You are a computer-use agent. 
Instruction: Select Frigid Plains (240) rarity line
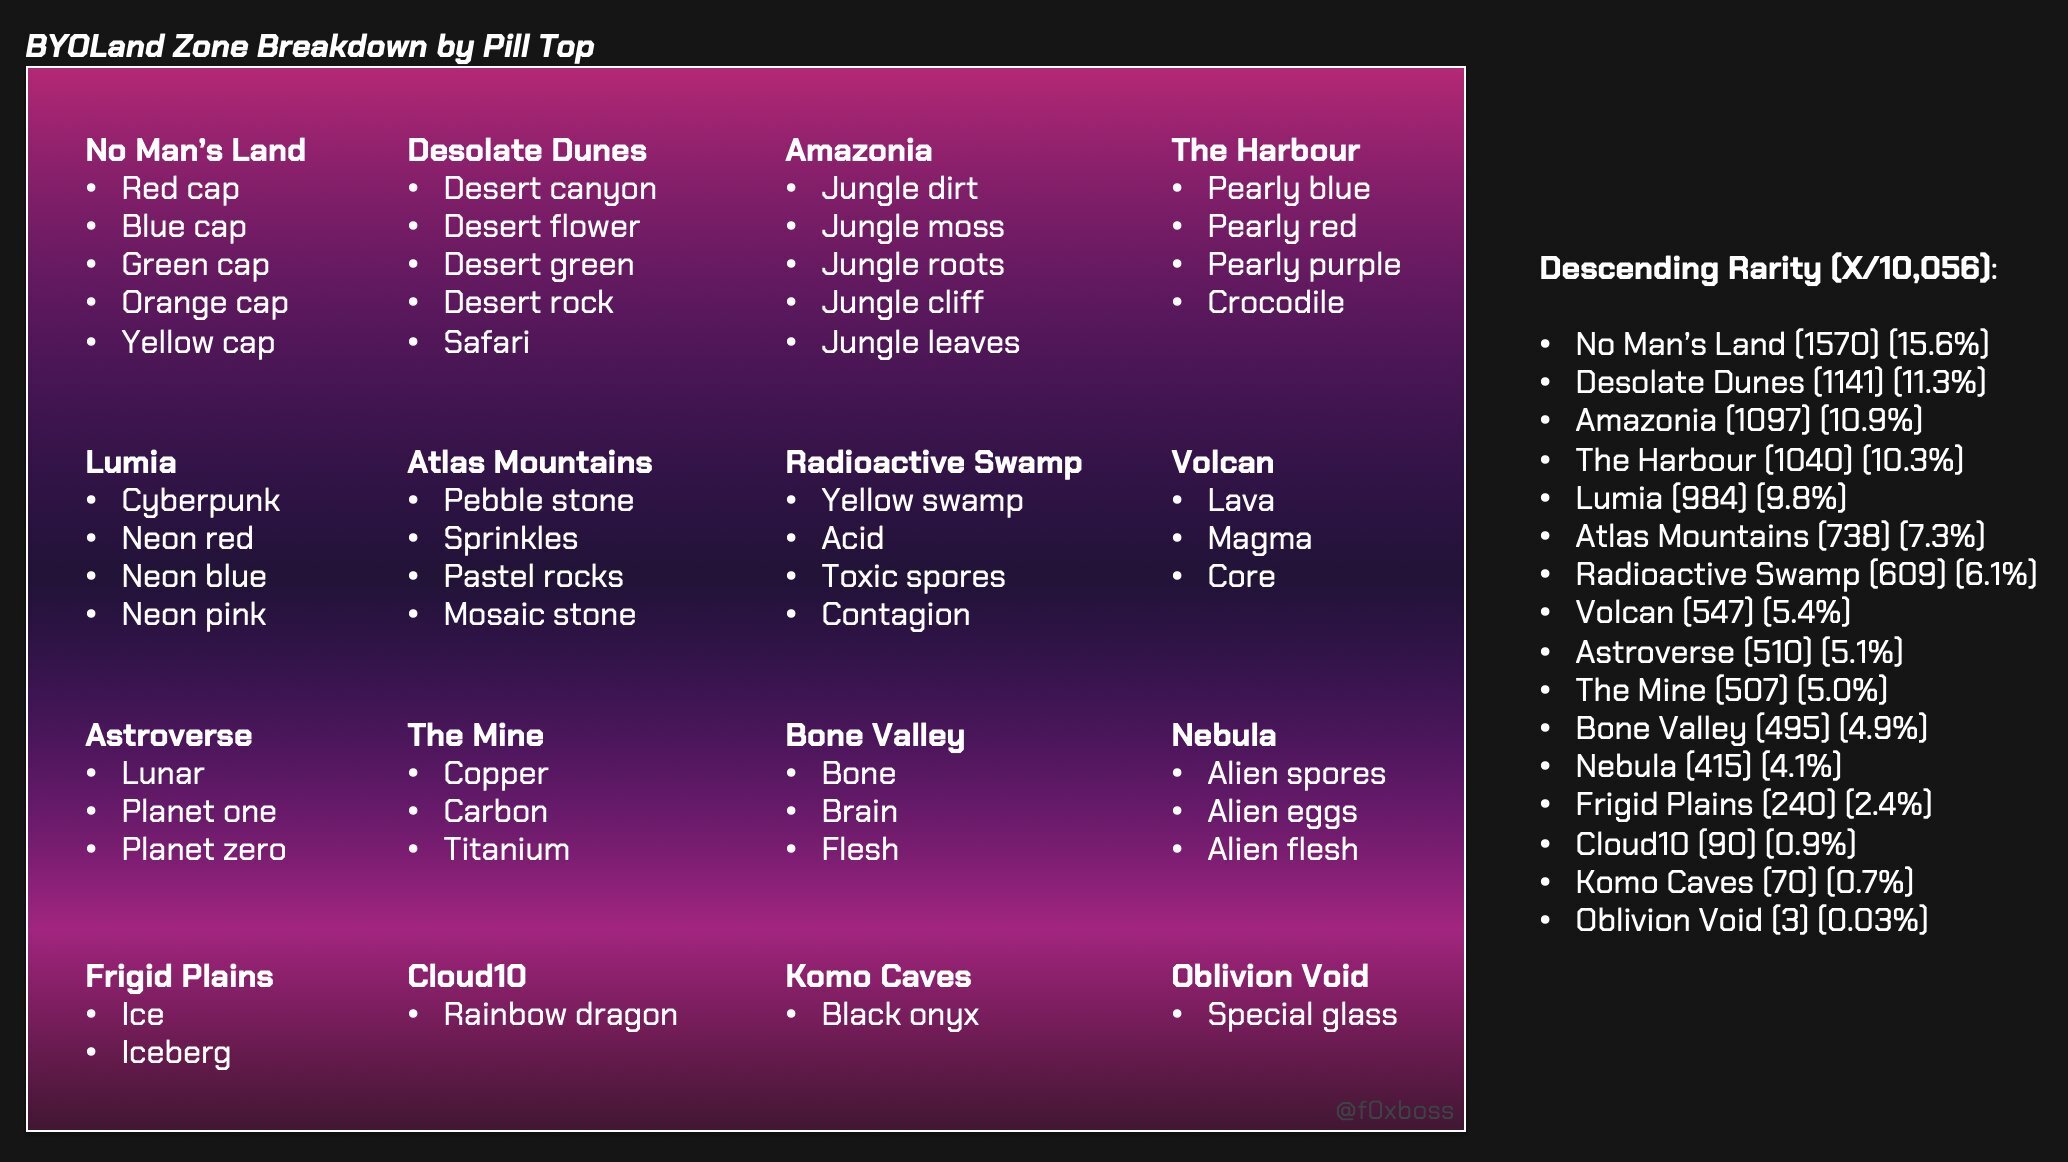point(1754,804)
